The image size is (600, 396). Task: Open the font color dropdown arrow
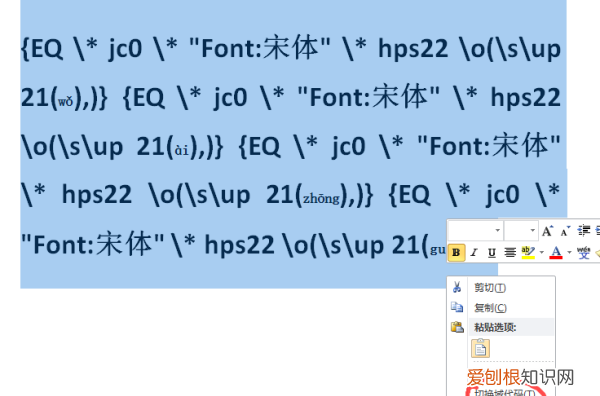click(569, 253)
